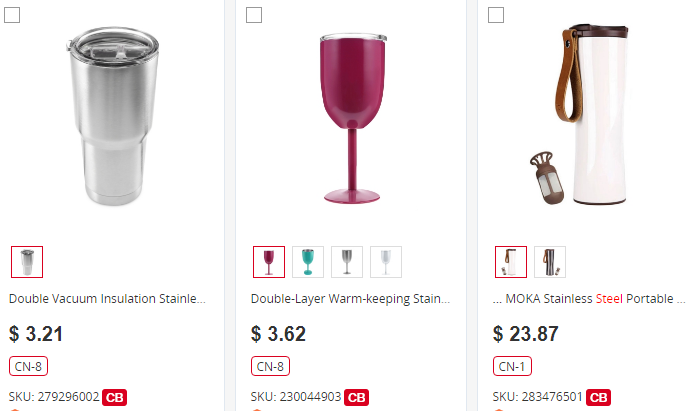
Task: Choose the white MOKA bottle variant thumbnail
Action: tap(511, 262)
